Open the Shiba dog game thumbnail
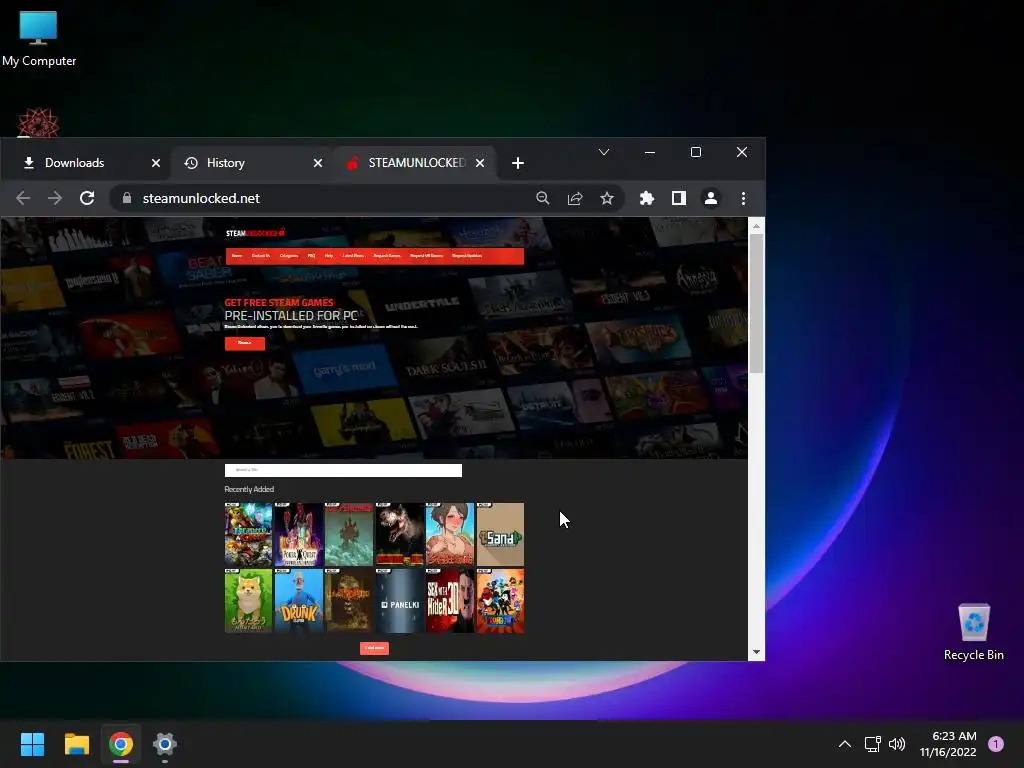The height and width of the screenshot is (768, 1024). coord(248,601)
